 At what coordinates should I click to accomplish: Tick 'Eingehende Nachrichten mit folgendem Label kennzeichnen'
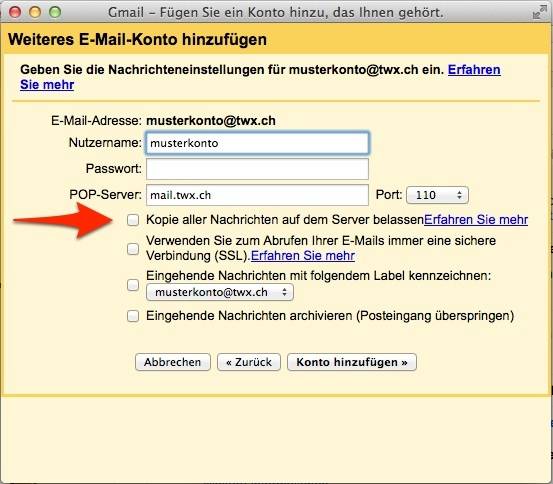point(133,285)
